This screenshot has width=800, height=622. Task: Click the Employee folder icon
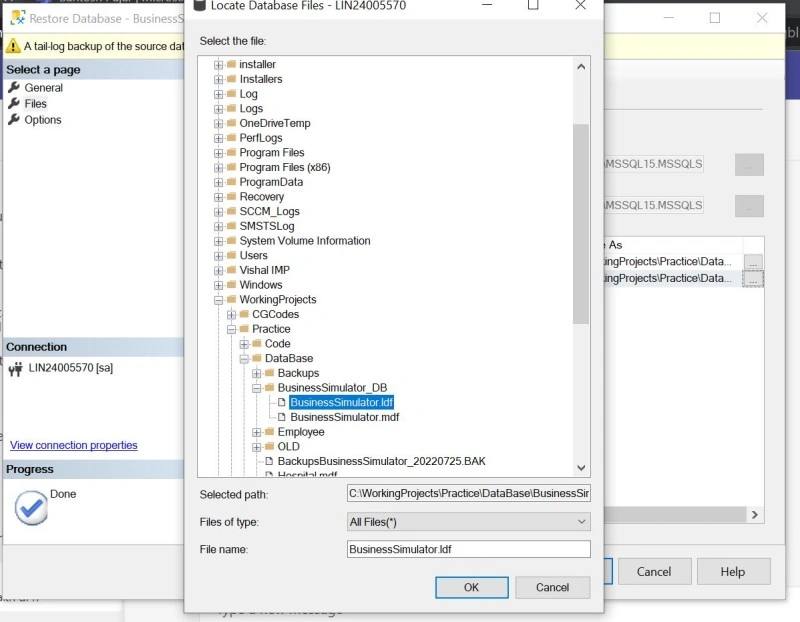click(x=269, y=432)
